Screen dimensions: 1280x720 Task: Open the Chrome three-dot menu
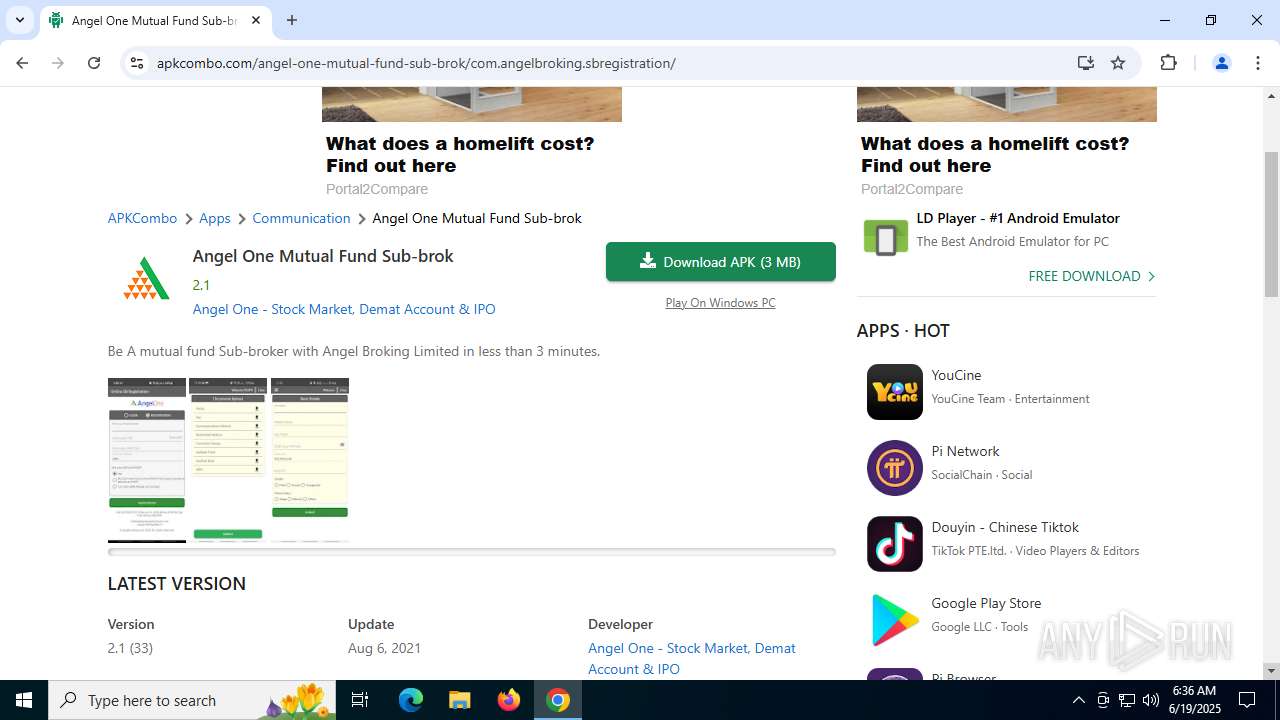pyautogui.click(x=1258, y=63)
